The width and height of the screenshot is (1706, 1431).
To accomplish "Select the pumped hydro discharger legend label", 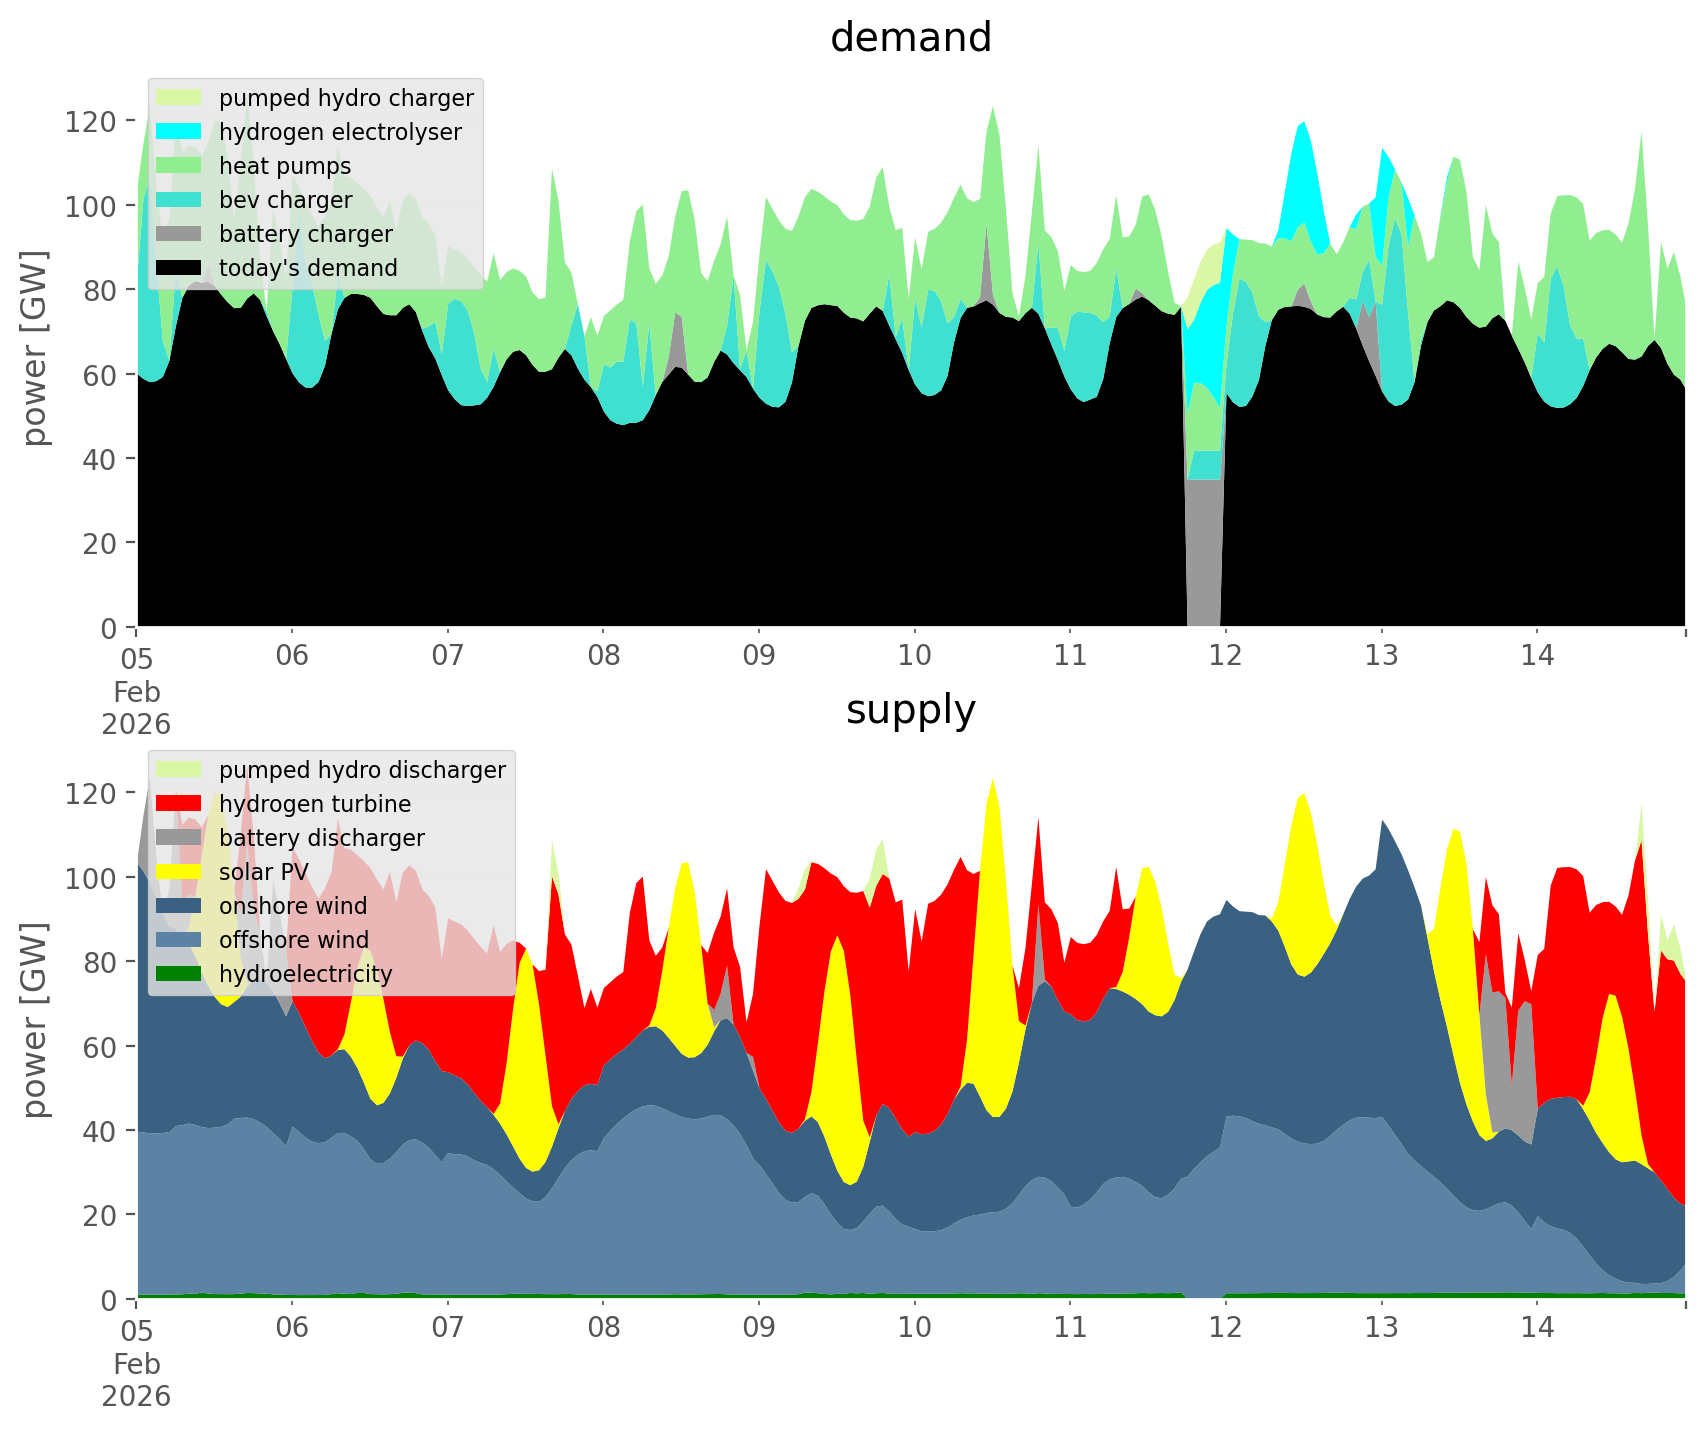I will point(362,770).
